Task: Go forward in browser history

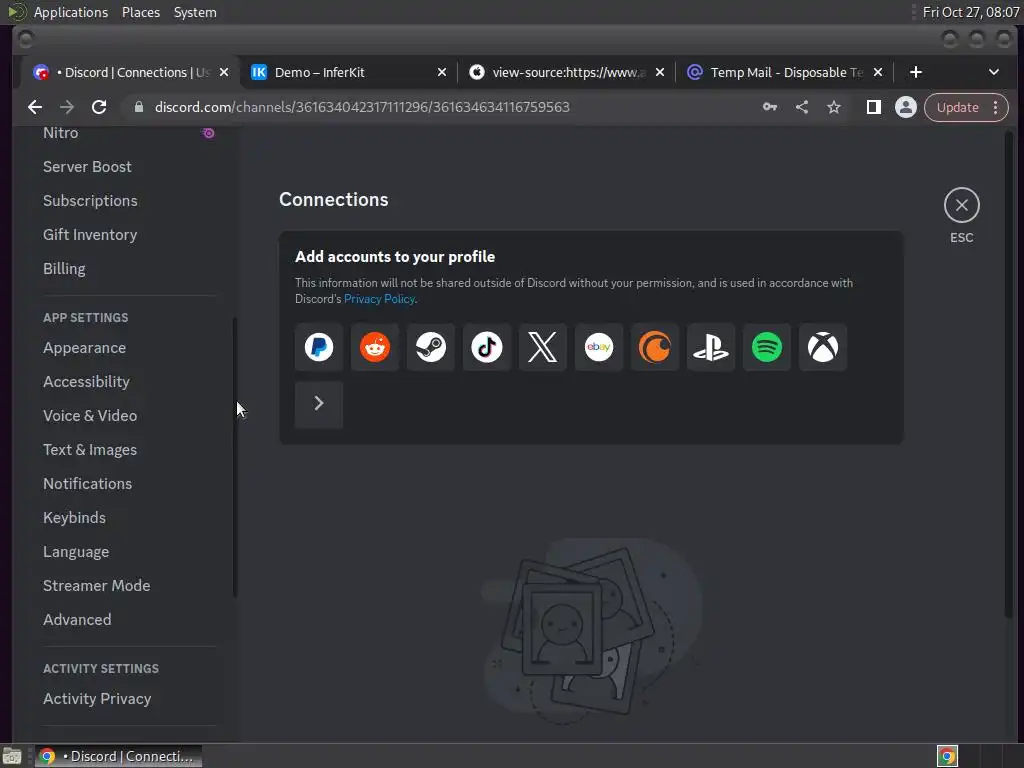Action: (x=67, y=107)
